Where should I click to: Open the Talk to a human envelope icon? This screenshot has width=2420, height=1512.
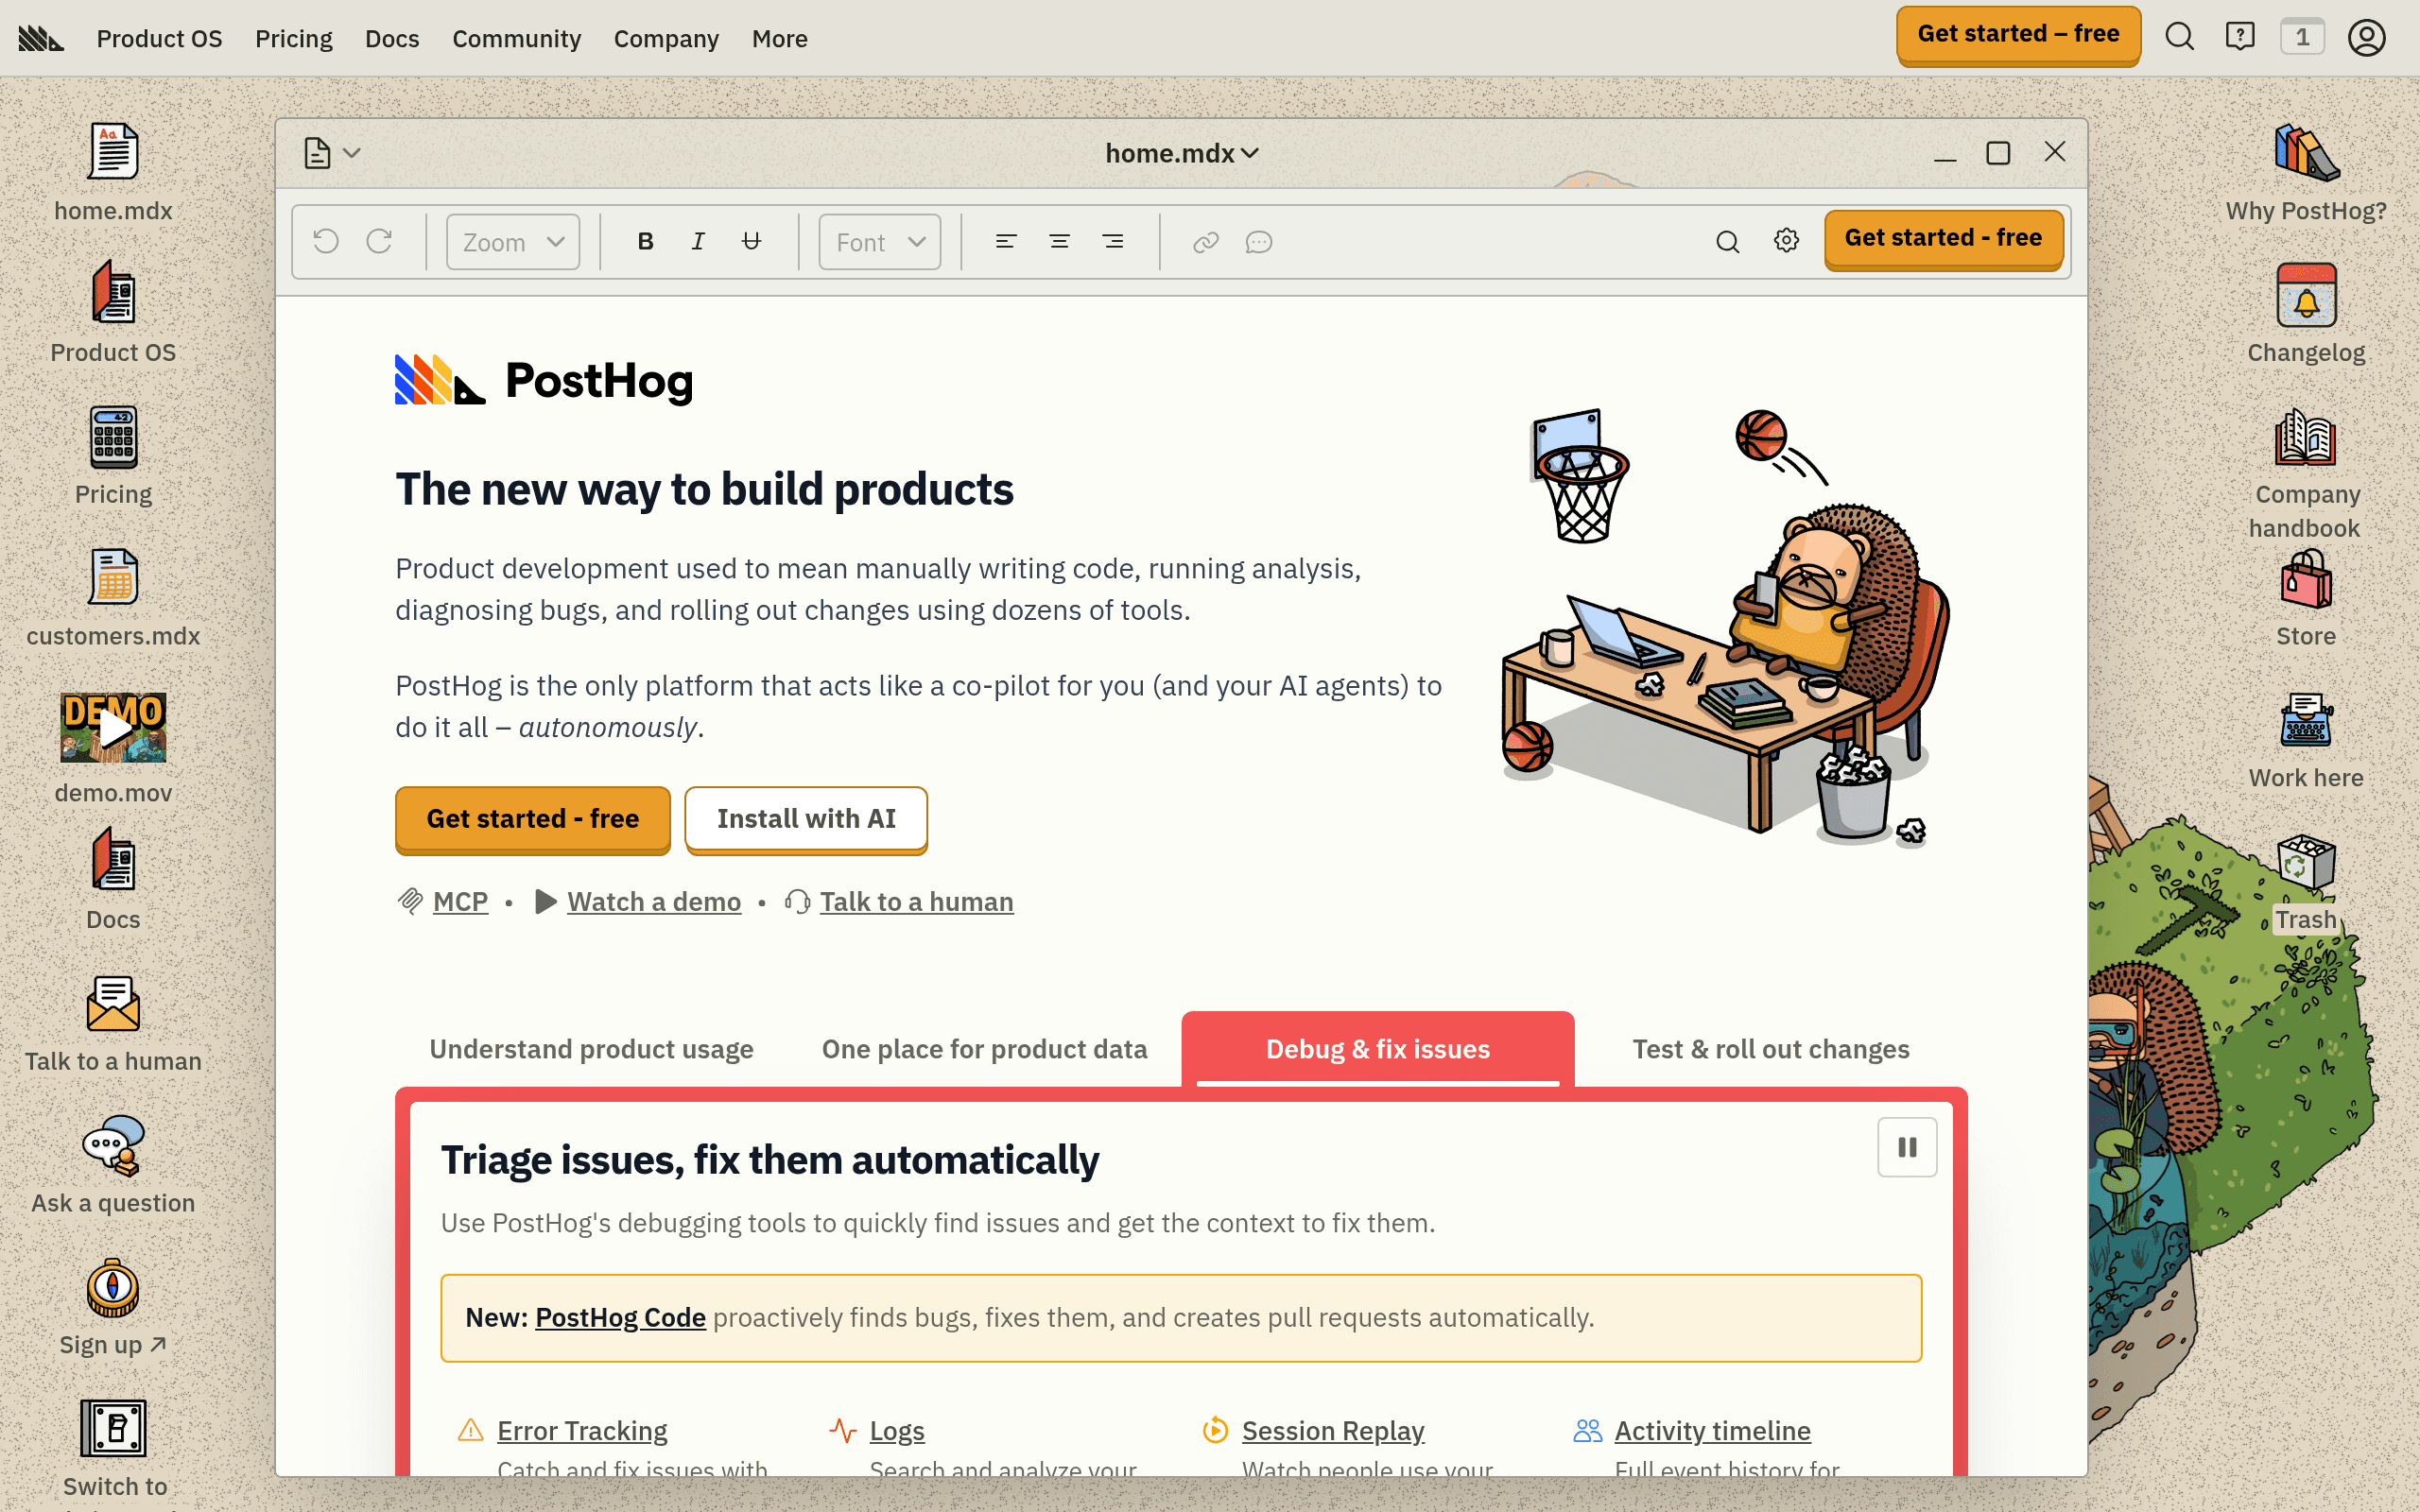coord(113,1003)
